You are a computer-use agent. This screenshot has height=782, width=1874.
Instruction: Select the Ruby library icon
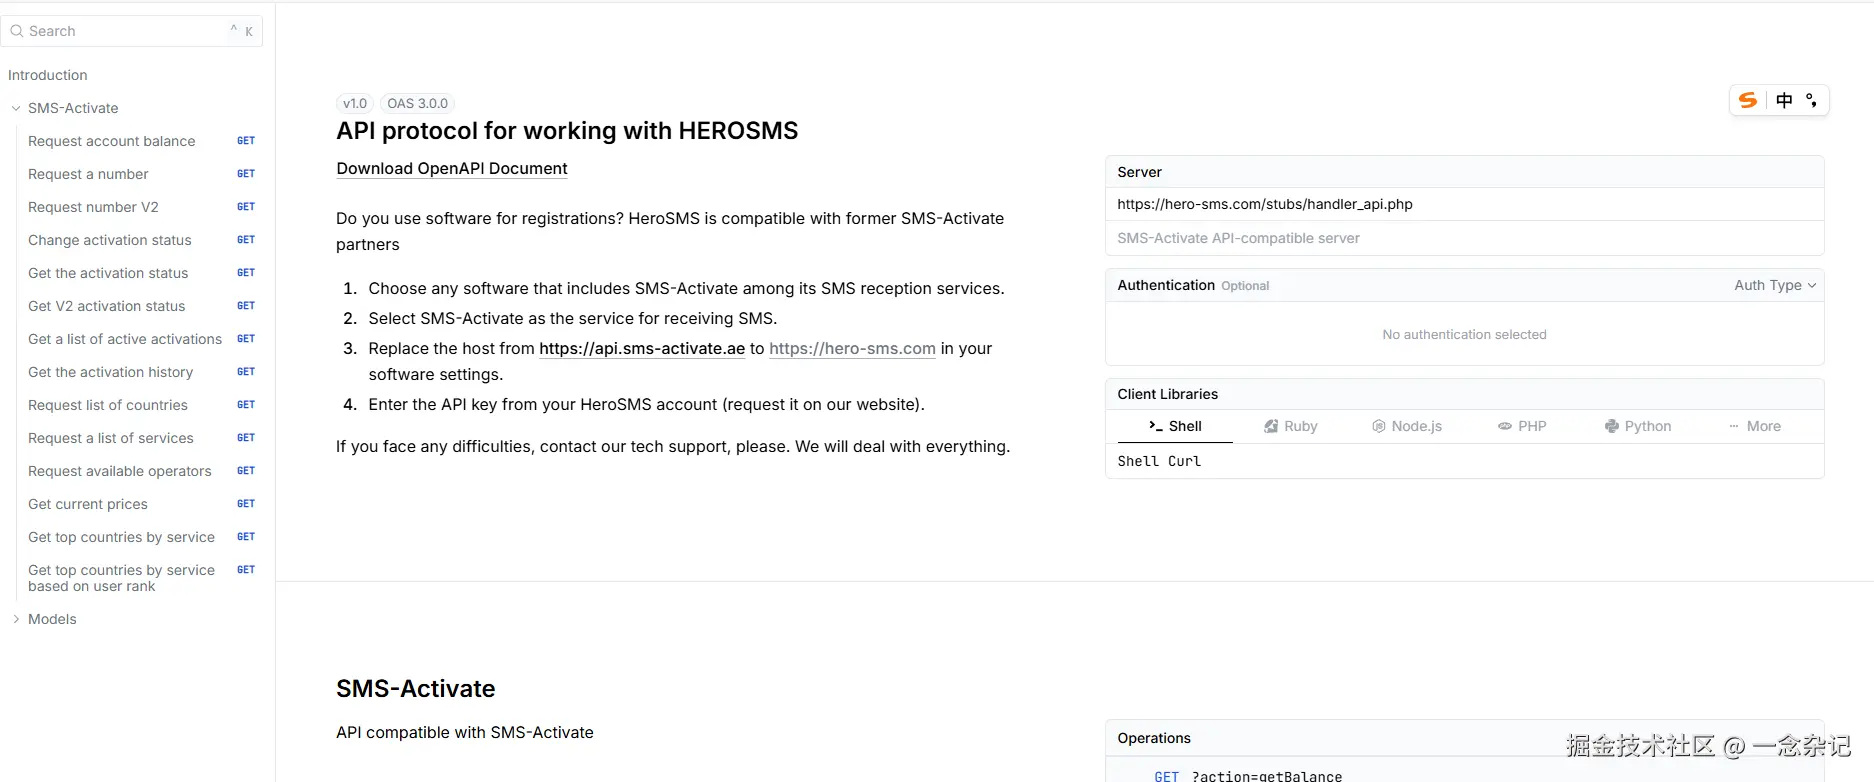(x=1271, y=426)
